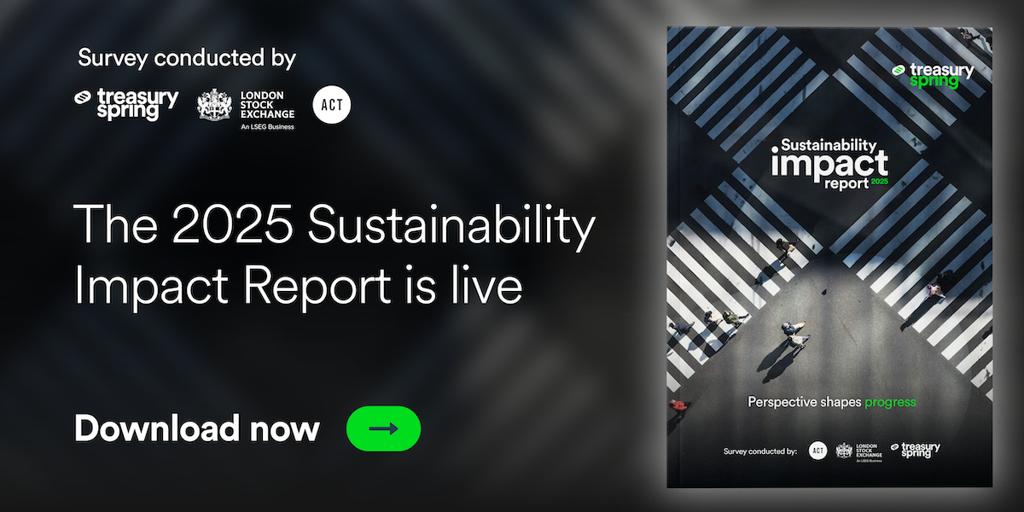Click "LONDON STOCK EXCHANGE" wordmark text at top left

267,105
